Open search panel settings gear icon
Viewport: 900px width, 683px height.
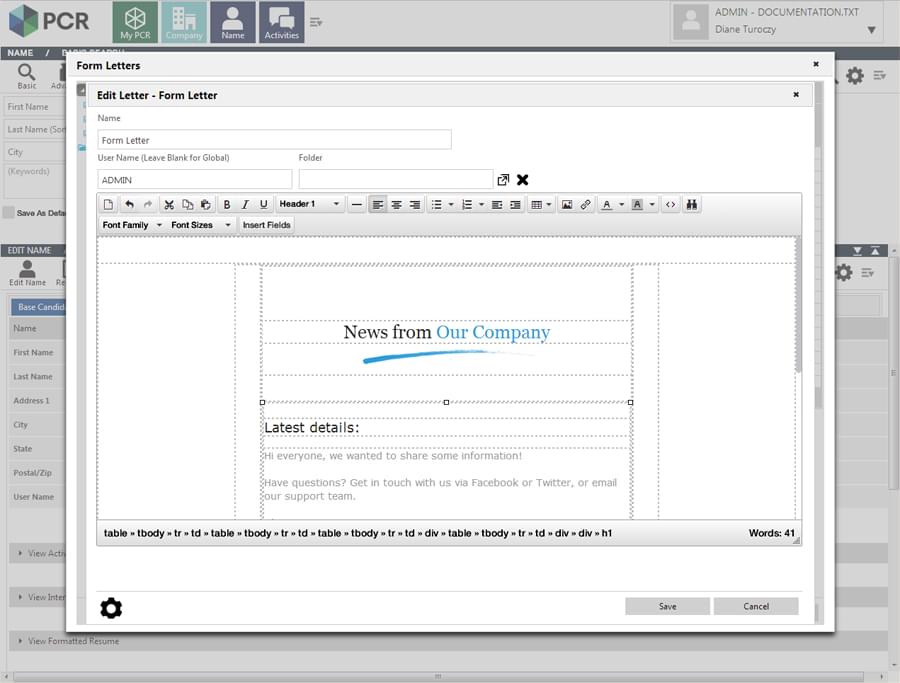point(855,75)
